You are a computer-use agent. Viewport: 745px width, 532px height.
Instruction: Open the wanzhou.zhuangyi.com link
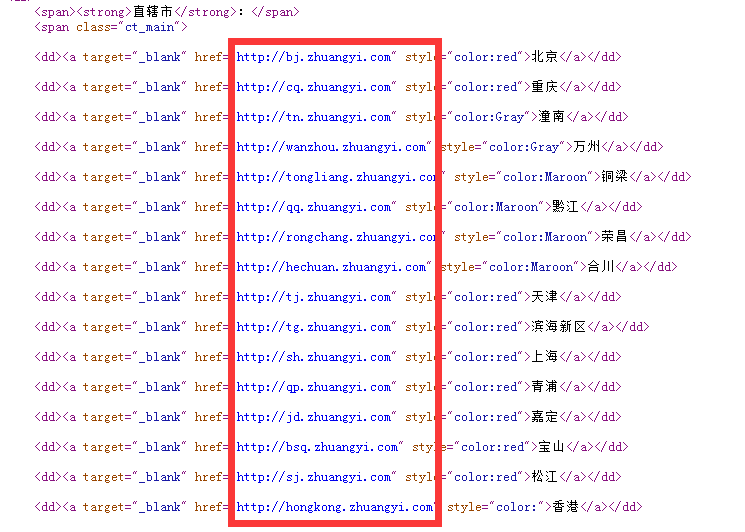click(332, 147)
